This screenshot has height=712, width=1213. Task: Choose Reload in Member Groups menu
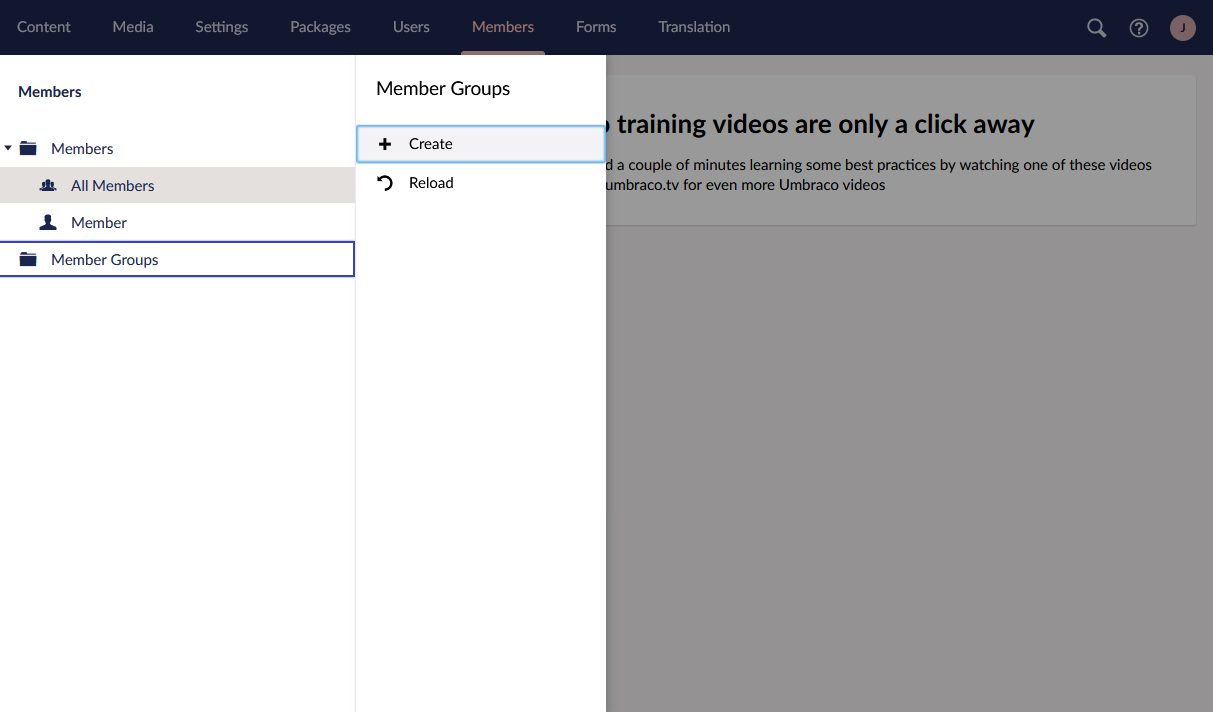[481, 183]
